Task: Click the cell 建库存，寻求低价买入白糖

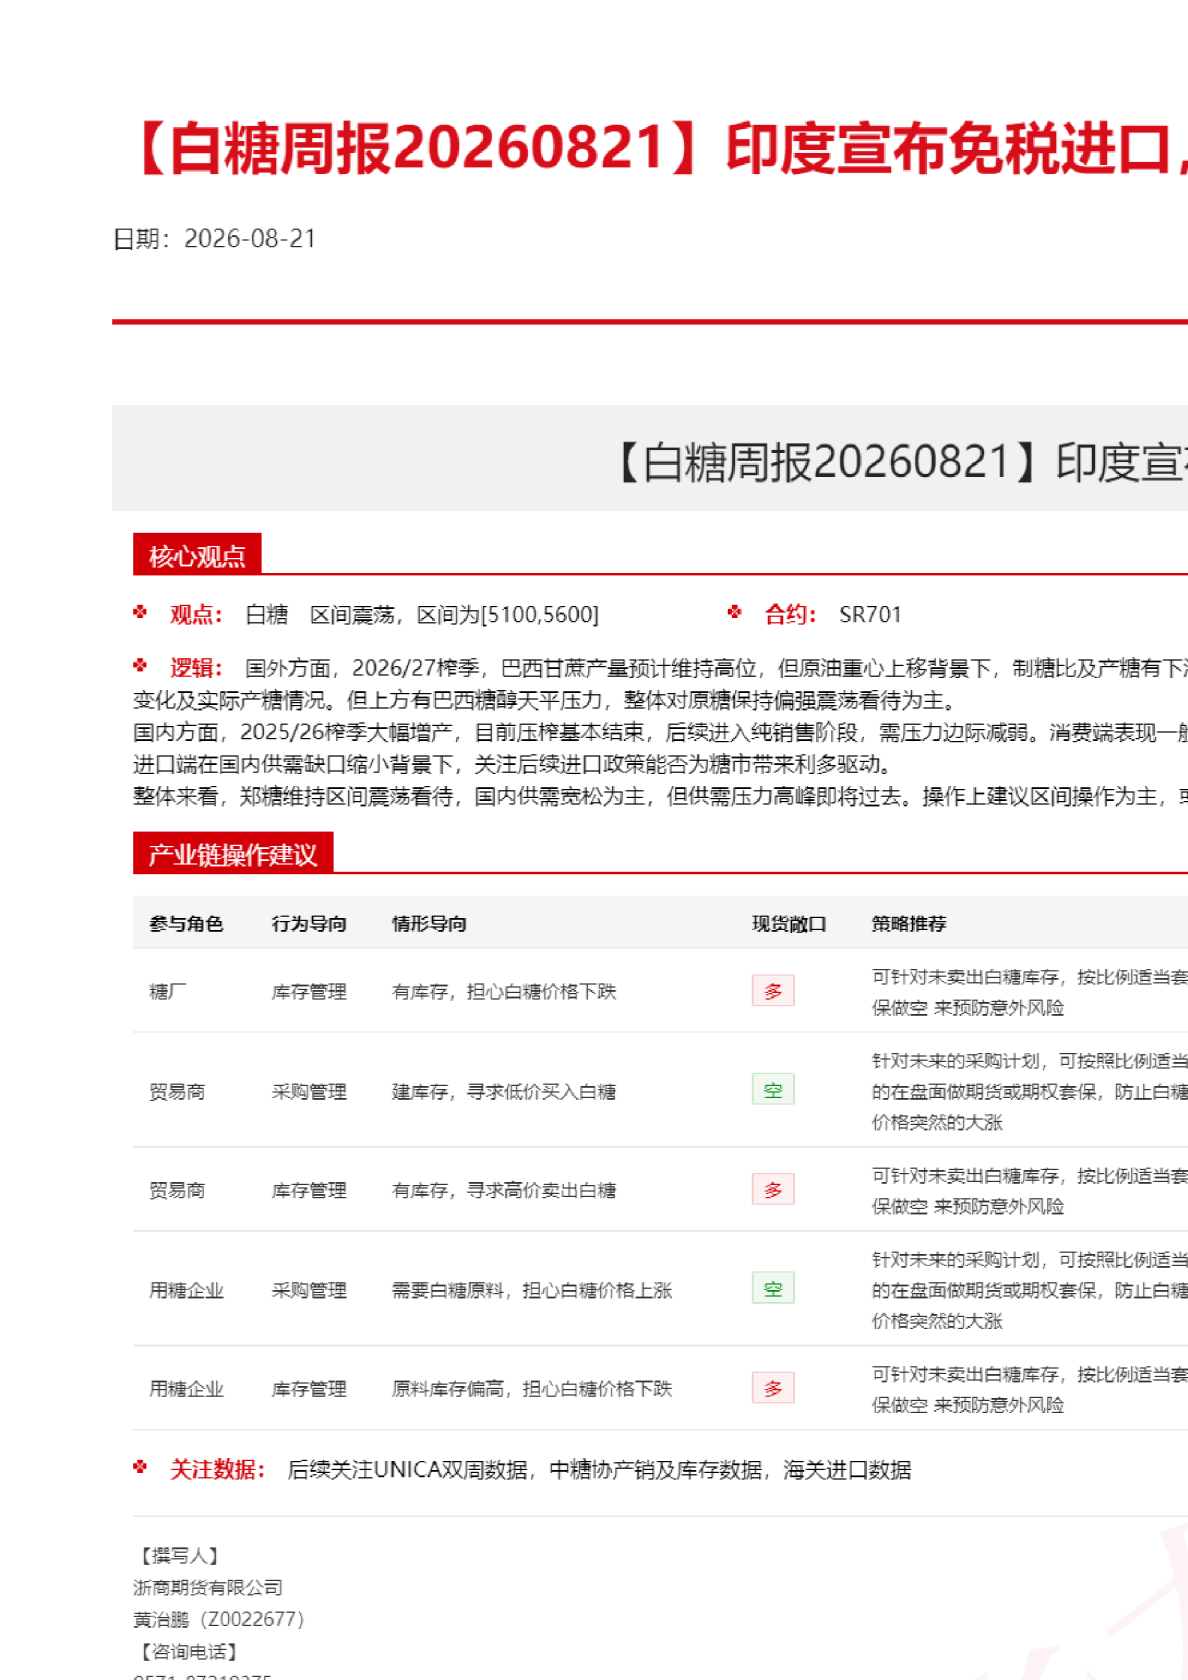Action: 504,1091
